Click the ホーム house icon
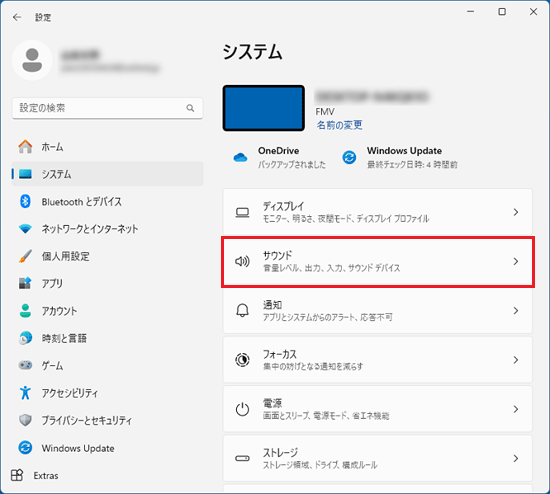This screenshot has height=494, width=550. point(25,147)
